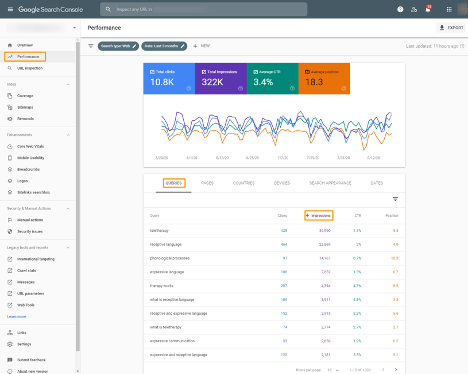Switch to the Countries tab
Viewport: 468px width, 374px height.
(244, 183)
